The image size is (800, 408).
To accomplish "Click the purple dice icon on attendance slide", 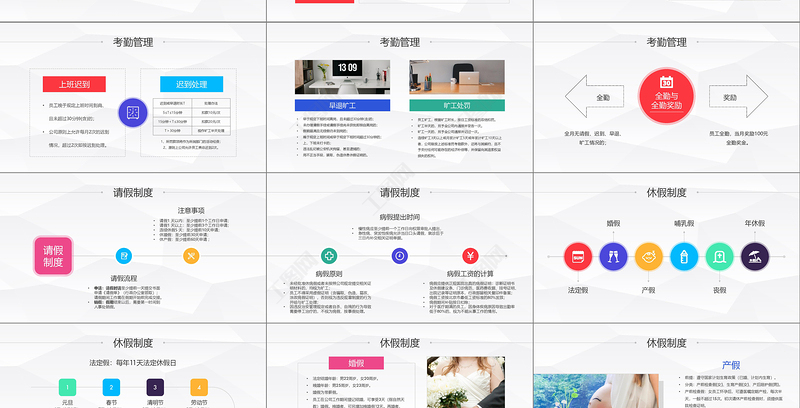I will [x=133, y=113].
